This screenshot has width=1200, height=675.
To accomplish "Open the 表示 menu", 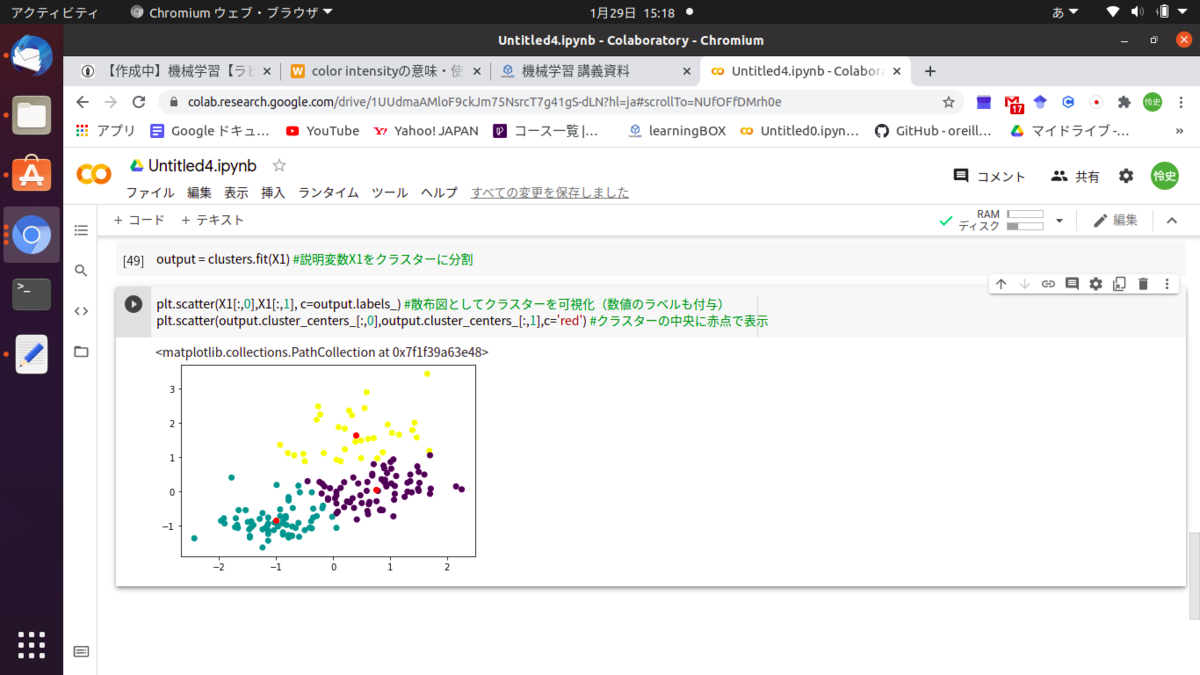I will 236,193.
